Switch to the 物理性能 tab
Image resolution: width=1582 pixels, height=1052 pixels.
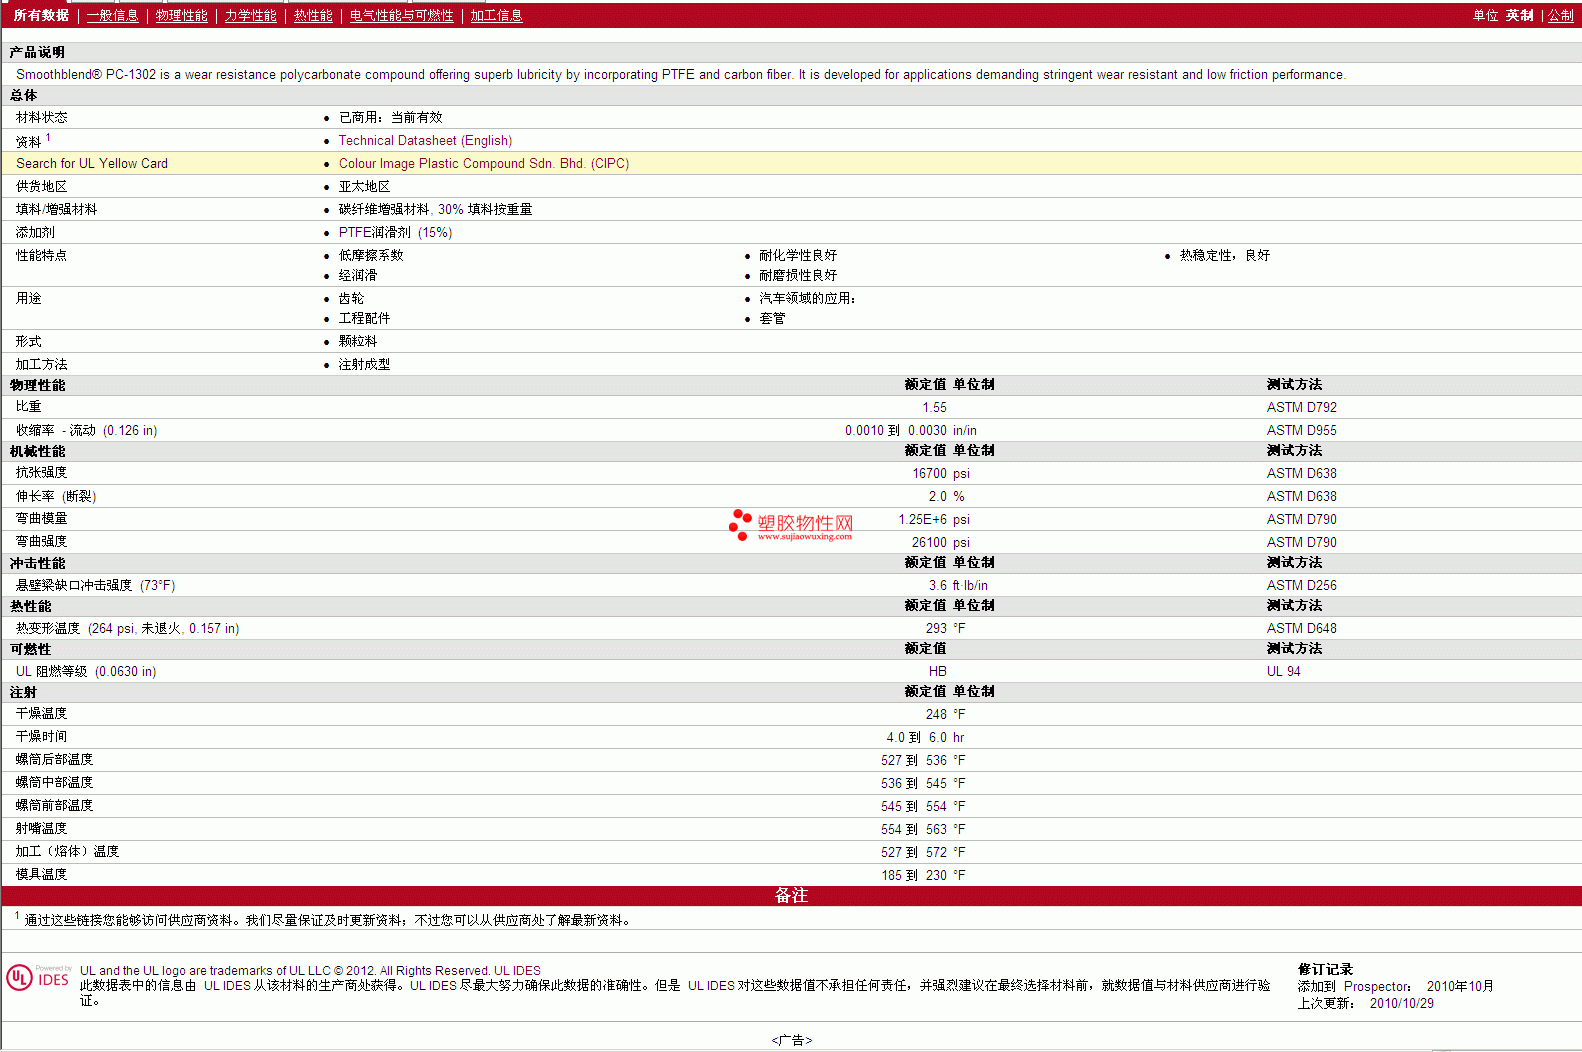pyautogui.click(x=182, y=15)
